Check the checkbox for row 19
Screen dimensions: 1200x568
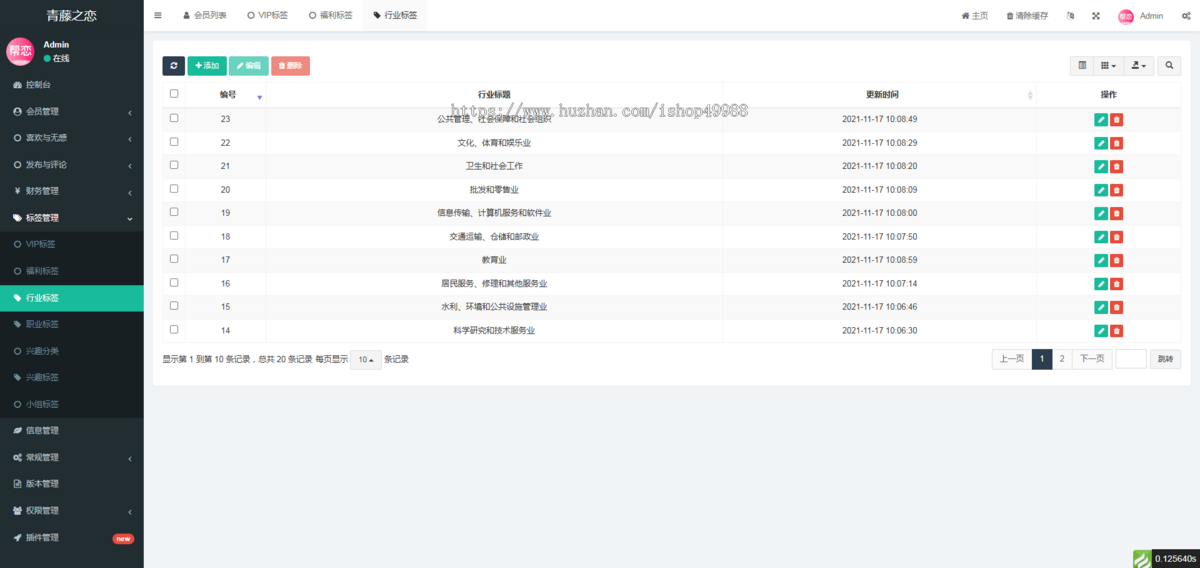coord(174,212)
